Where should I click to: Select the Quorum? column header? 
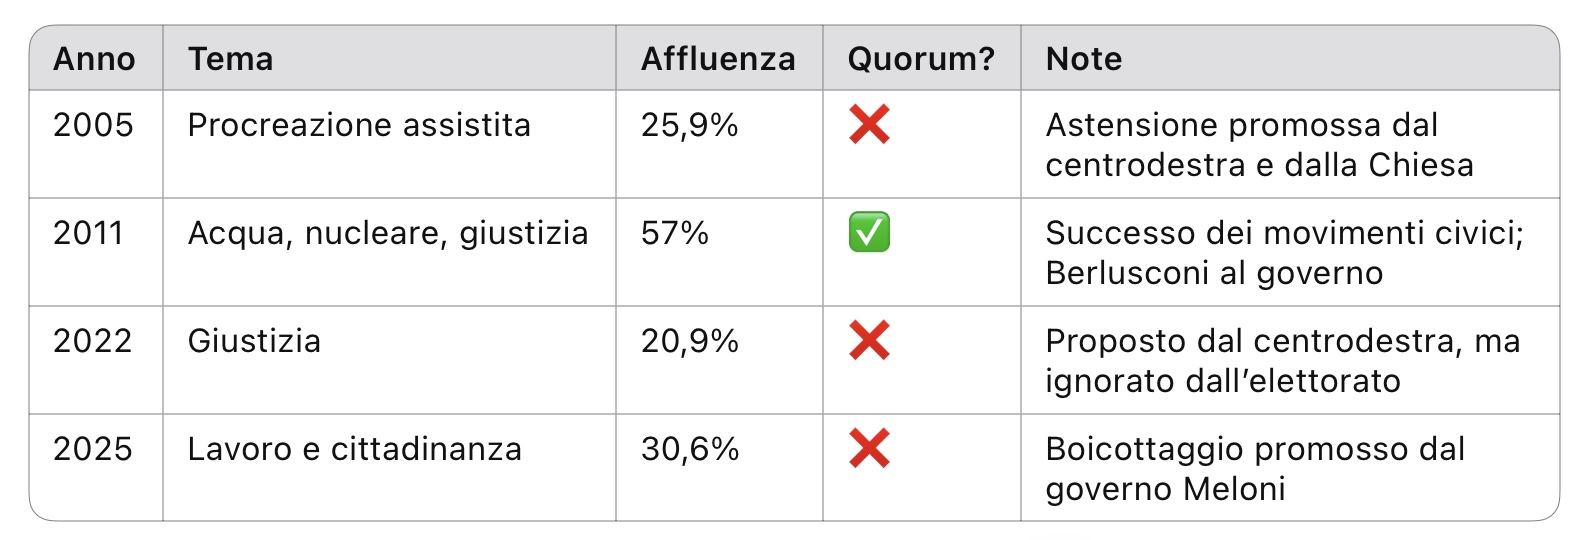pyautogui.click(x=921, y=59)
